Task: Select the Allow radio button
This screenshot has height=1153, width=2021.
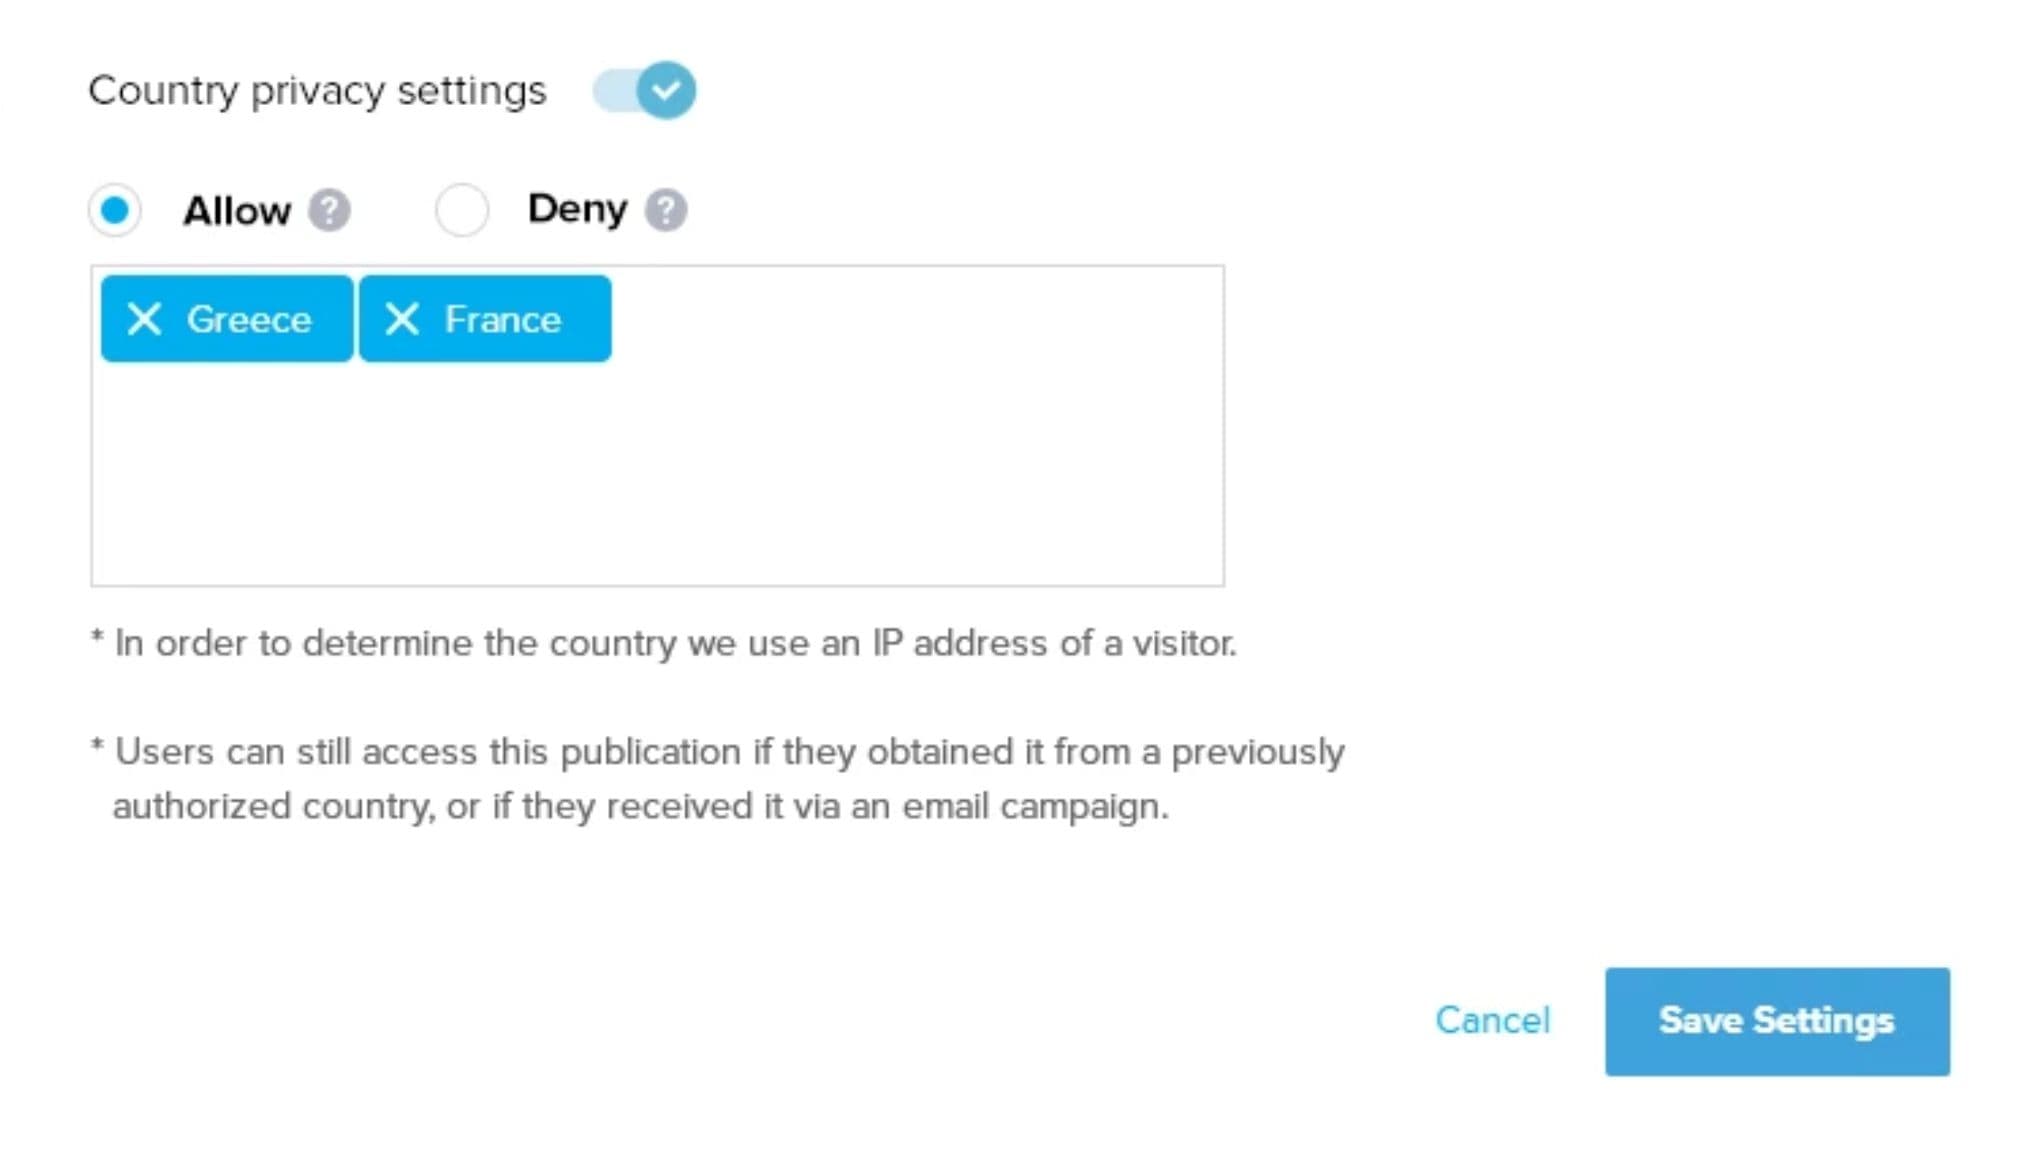Action: point(115,210)
